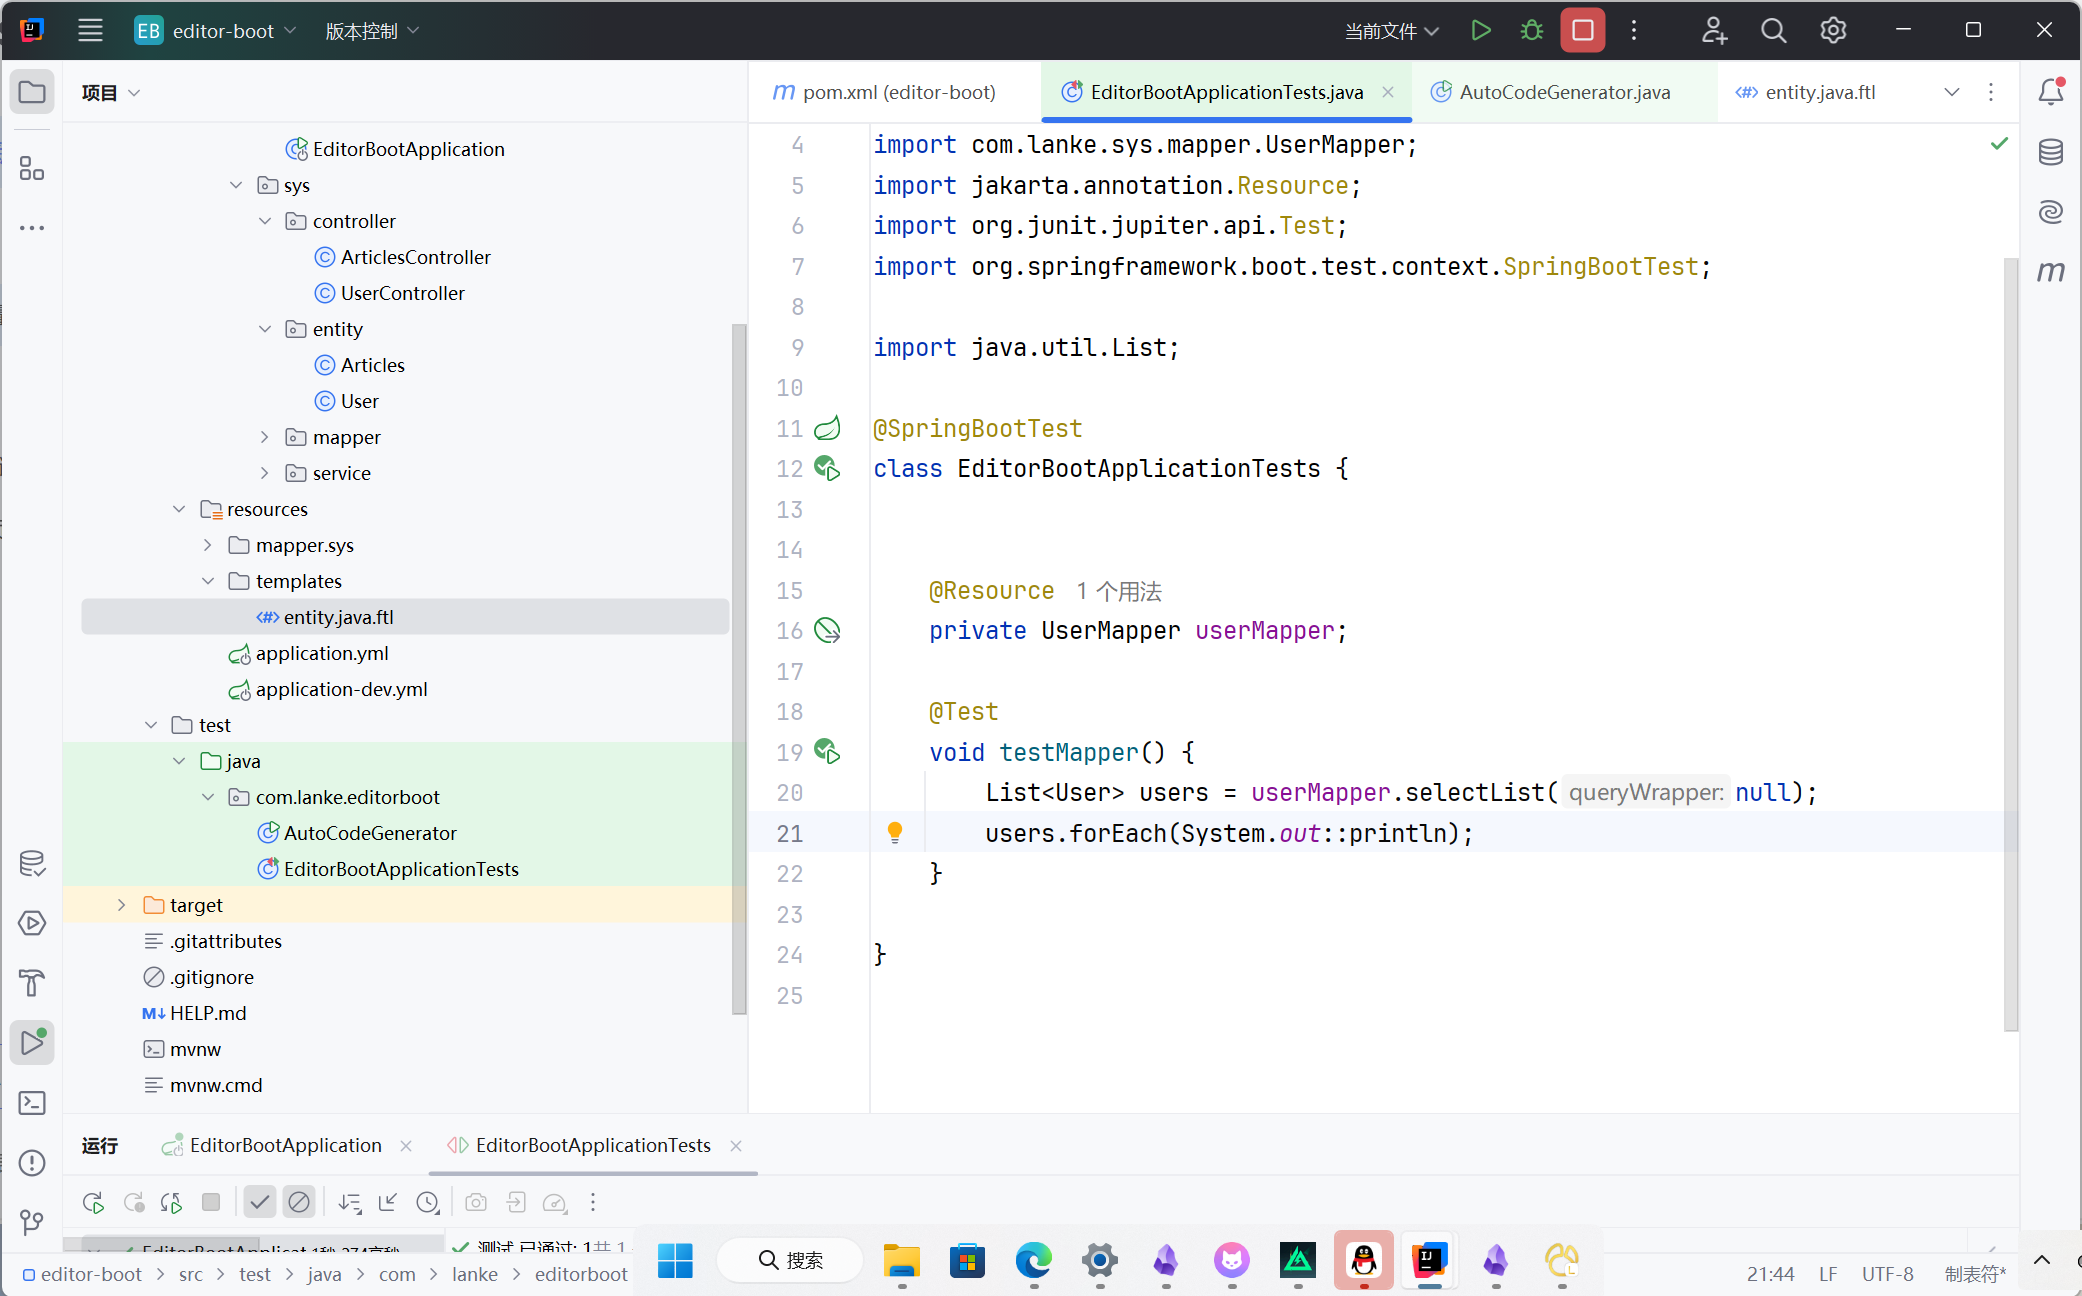Click run class gutter icon at line 12
Screen dimensions: 2082x1296
tap(827, 468)
